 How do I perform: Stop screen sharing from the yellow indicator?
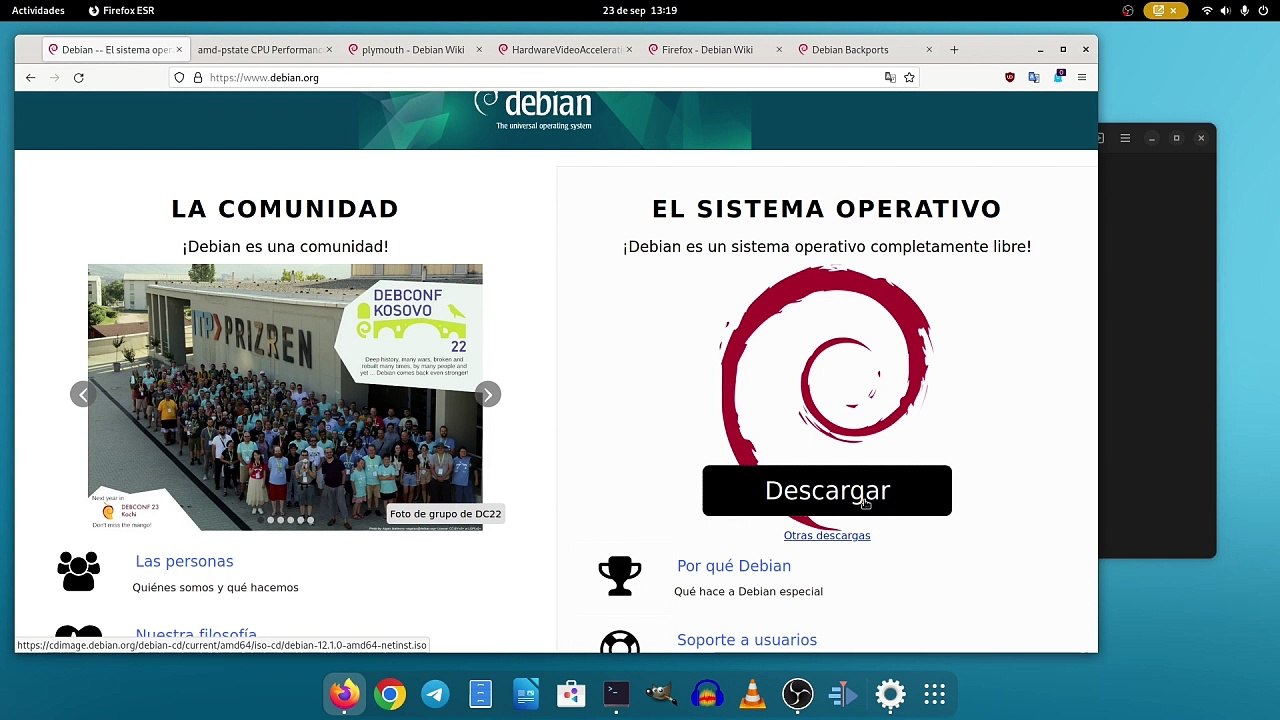1167,11
